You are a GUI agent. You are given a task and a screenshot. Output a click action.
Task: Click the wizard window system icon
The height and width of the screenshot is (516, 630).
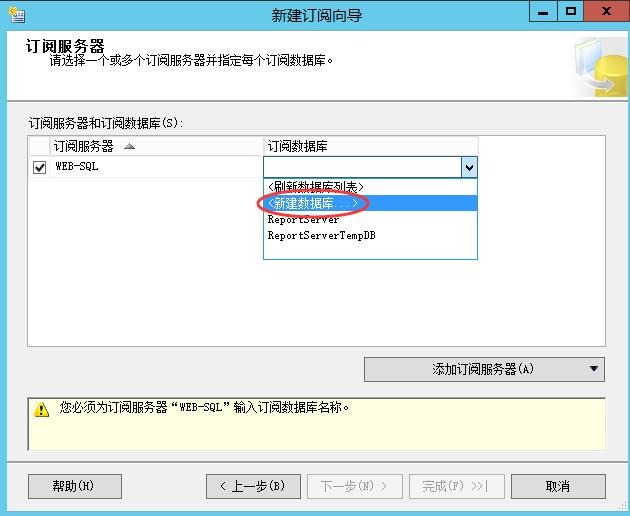(x=16, y=14)
